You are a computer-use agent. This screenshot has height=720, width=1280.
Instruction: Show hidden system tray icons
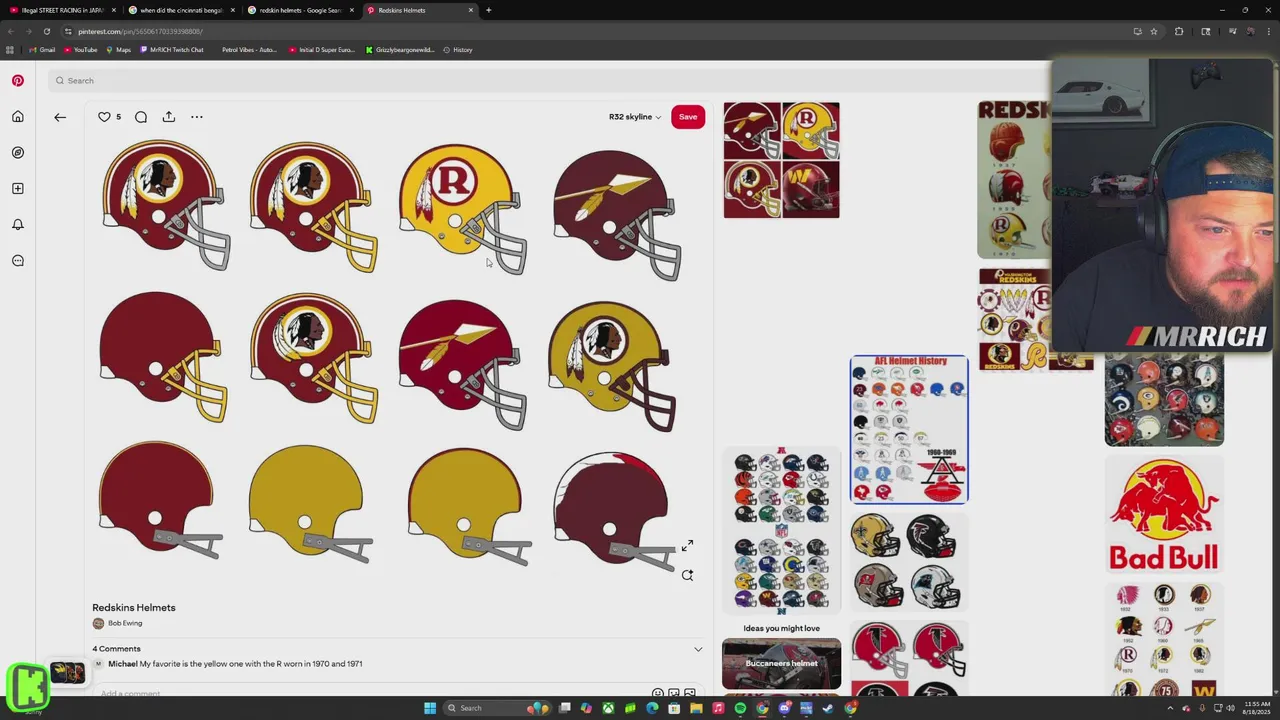coord(1172,708)
